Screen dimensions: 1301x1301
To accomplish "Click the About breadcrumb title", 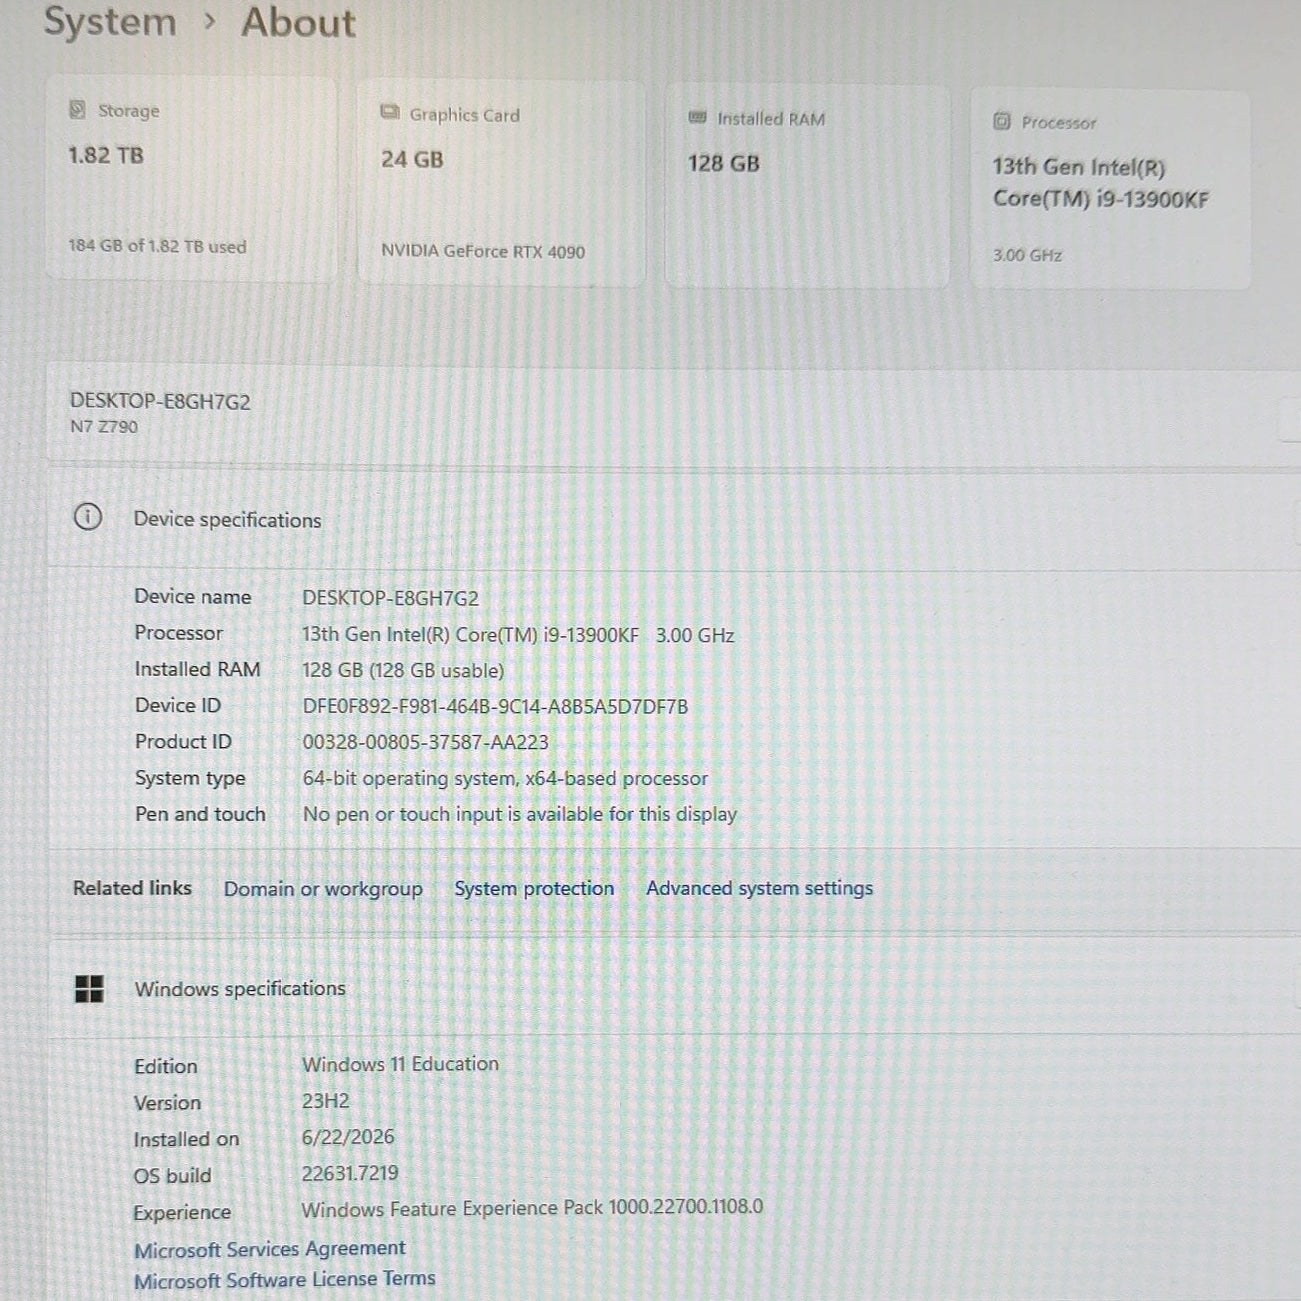I will tap(298, 22).
